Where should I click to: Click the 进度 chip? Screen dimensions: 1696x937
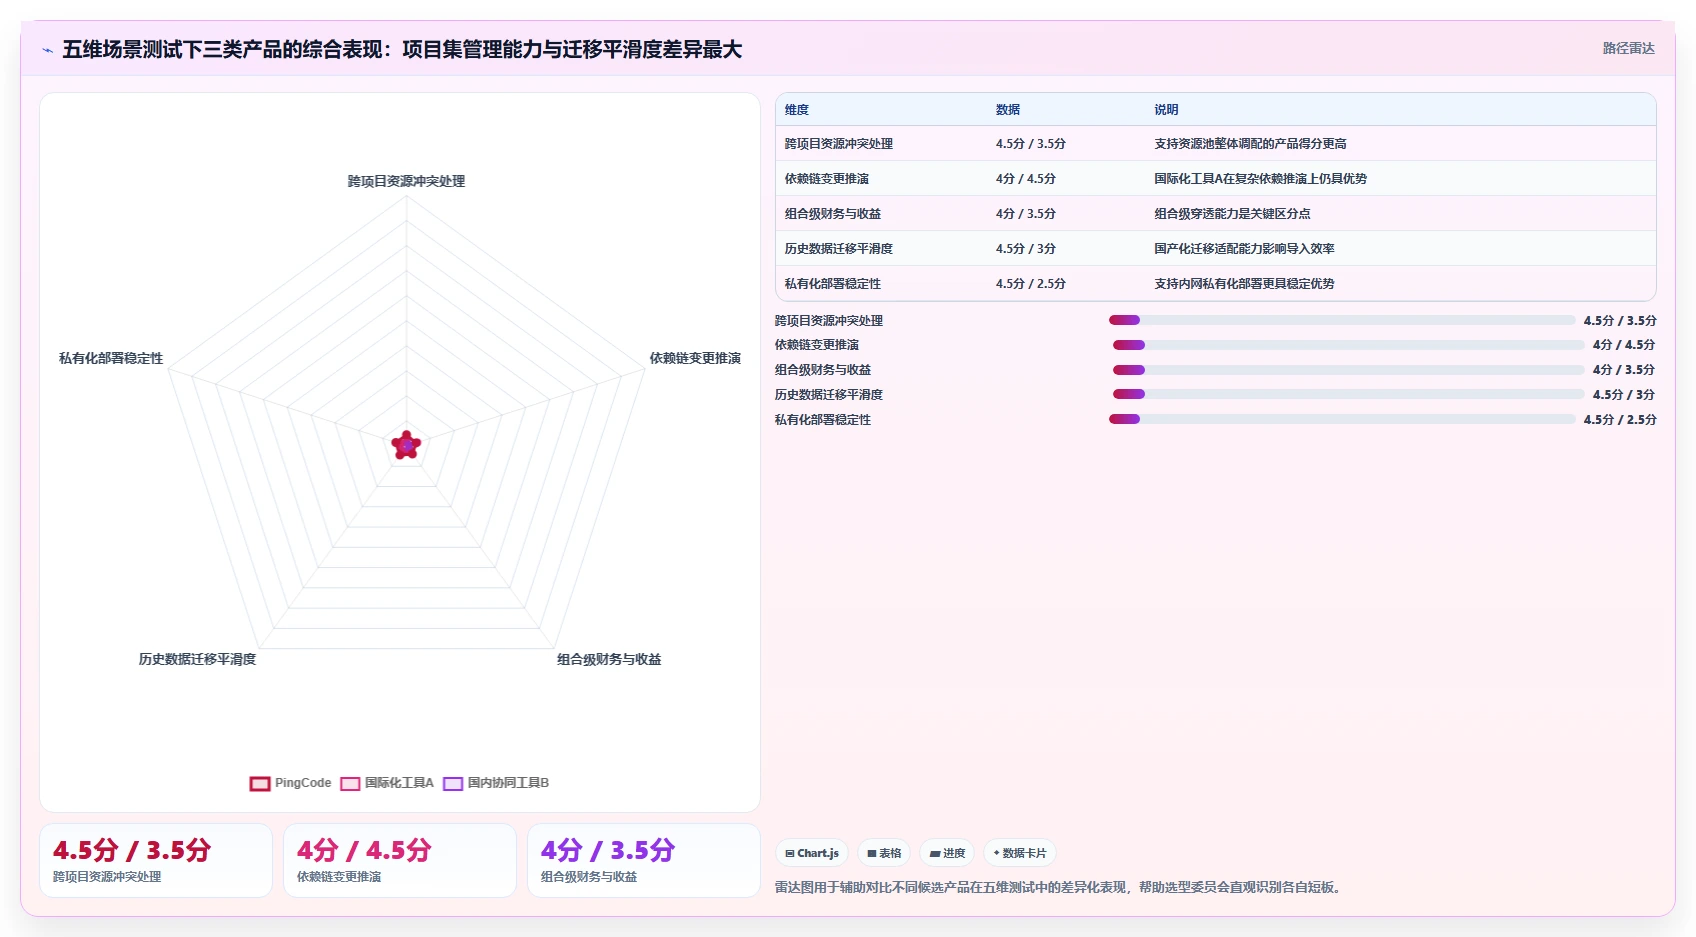point(947,853)
